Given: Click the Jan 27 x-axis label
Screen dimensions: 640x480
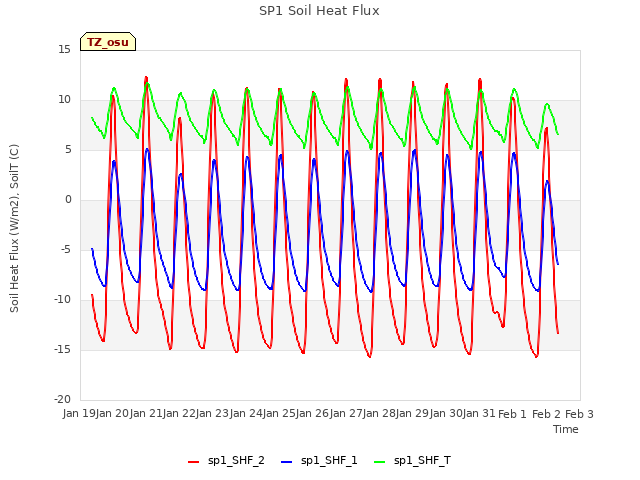Looking at the screenshot, I should coord(346,413).
